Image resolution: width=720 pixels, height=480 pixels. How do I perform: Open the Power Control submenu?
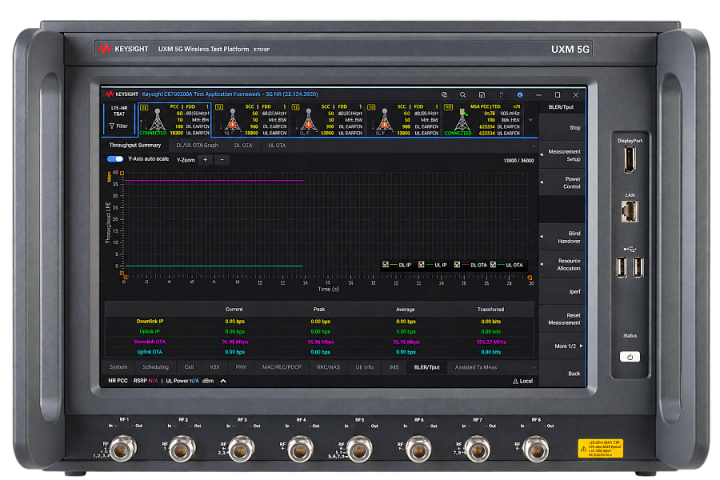(x=562, y=183)
